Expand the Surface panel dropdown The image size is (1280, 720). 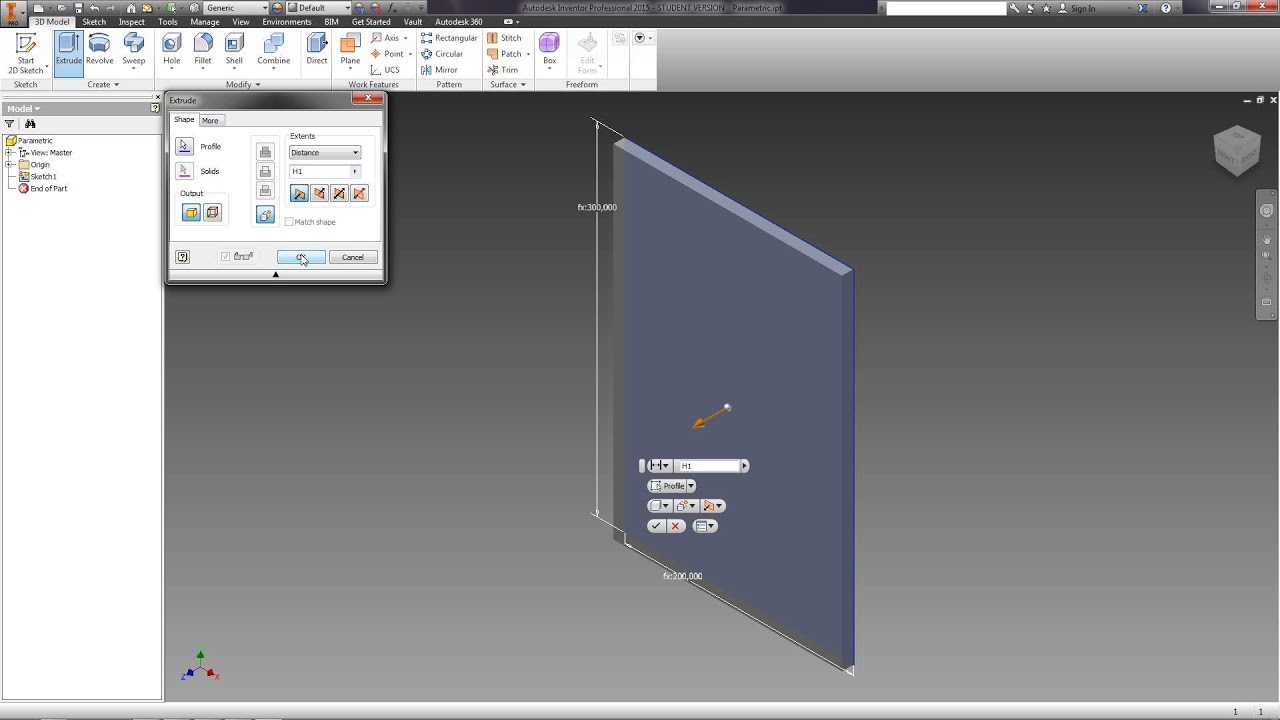click(508, 85)
